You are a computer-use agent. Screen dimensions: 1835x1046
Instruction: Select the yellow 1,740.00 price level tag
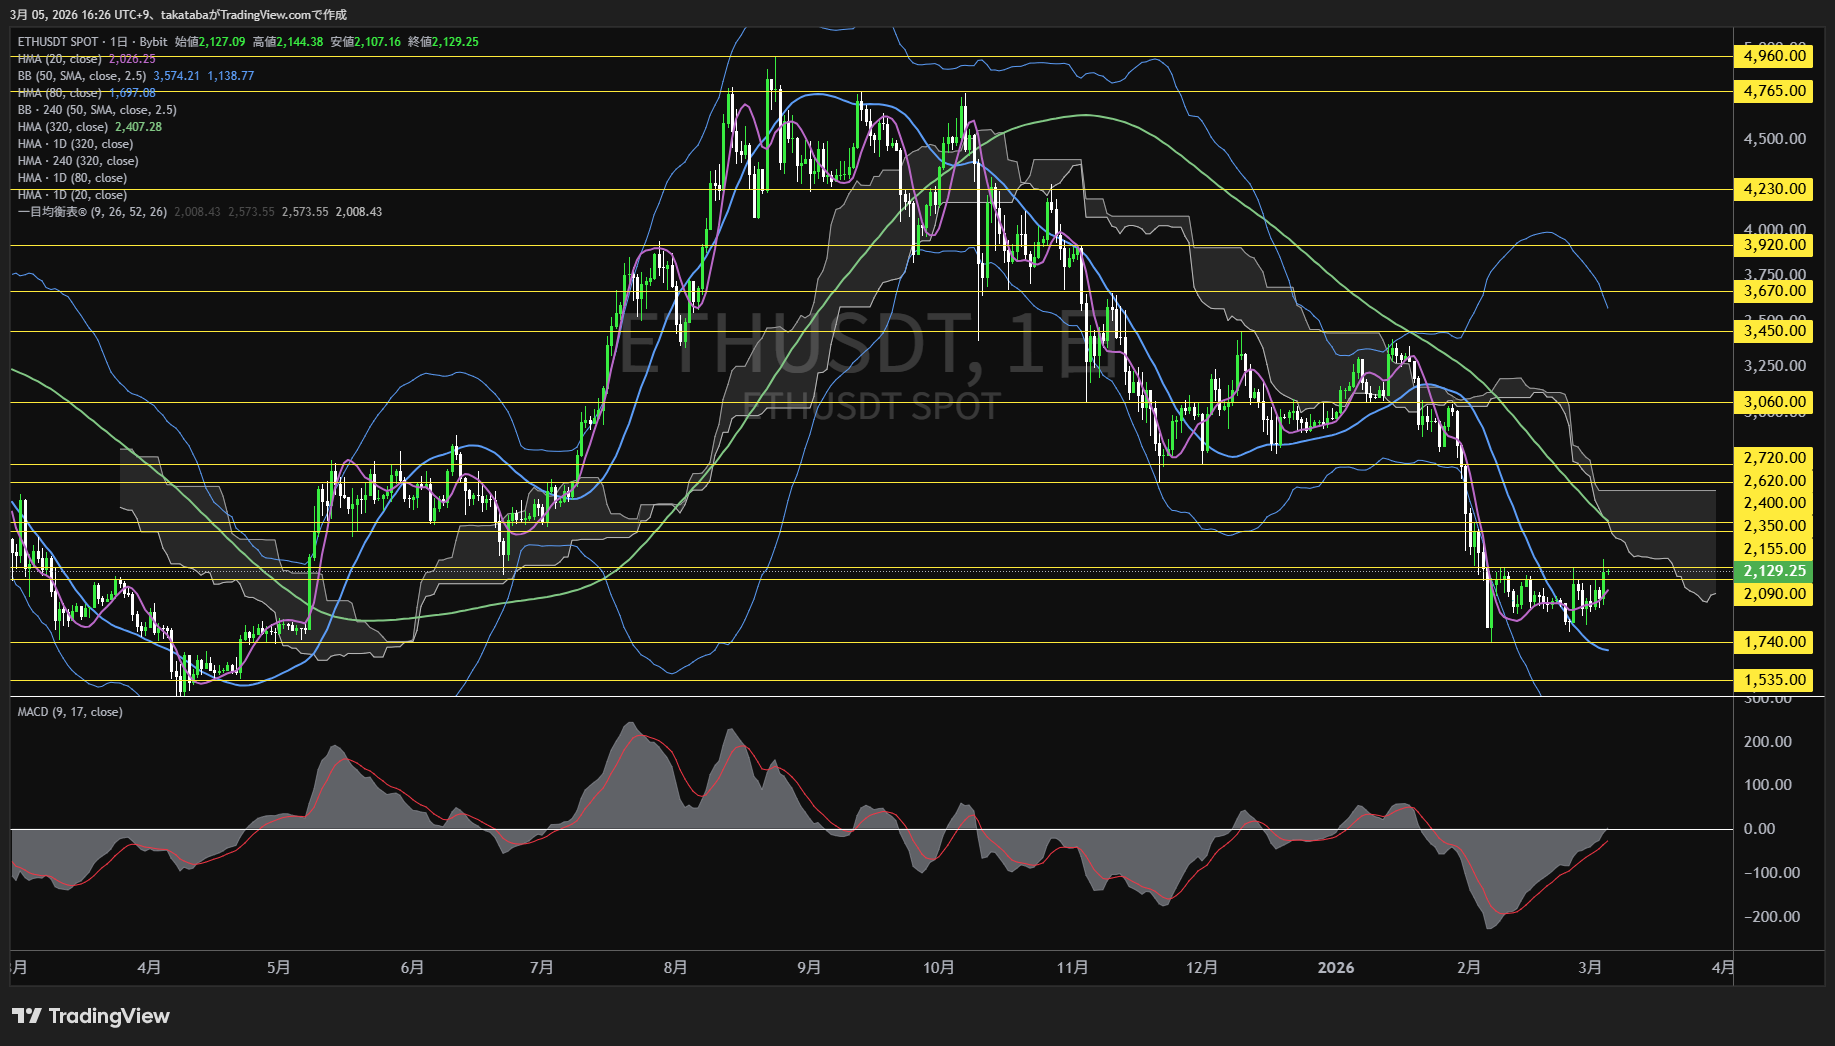click(1774, 642)
